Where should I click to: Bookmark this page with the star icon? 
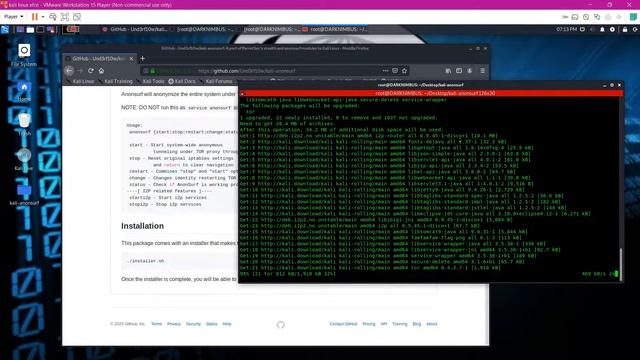404,71
